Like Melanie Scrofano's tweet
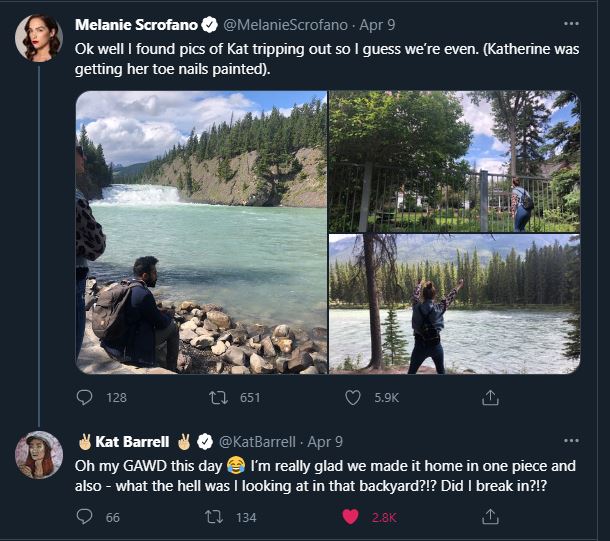The image size is (610, 541). click(x=352, y=397)
